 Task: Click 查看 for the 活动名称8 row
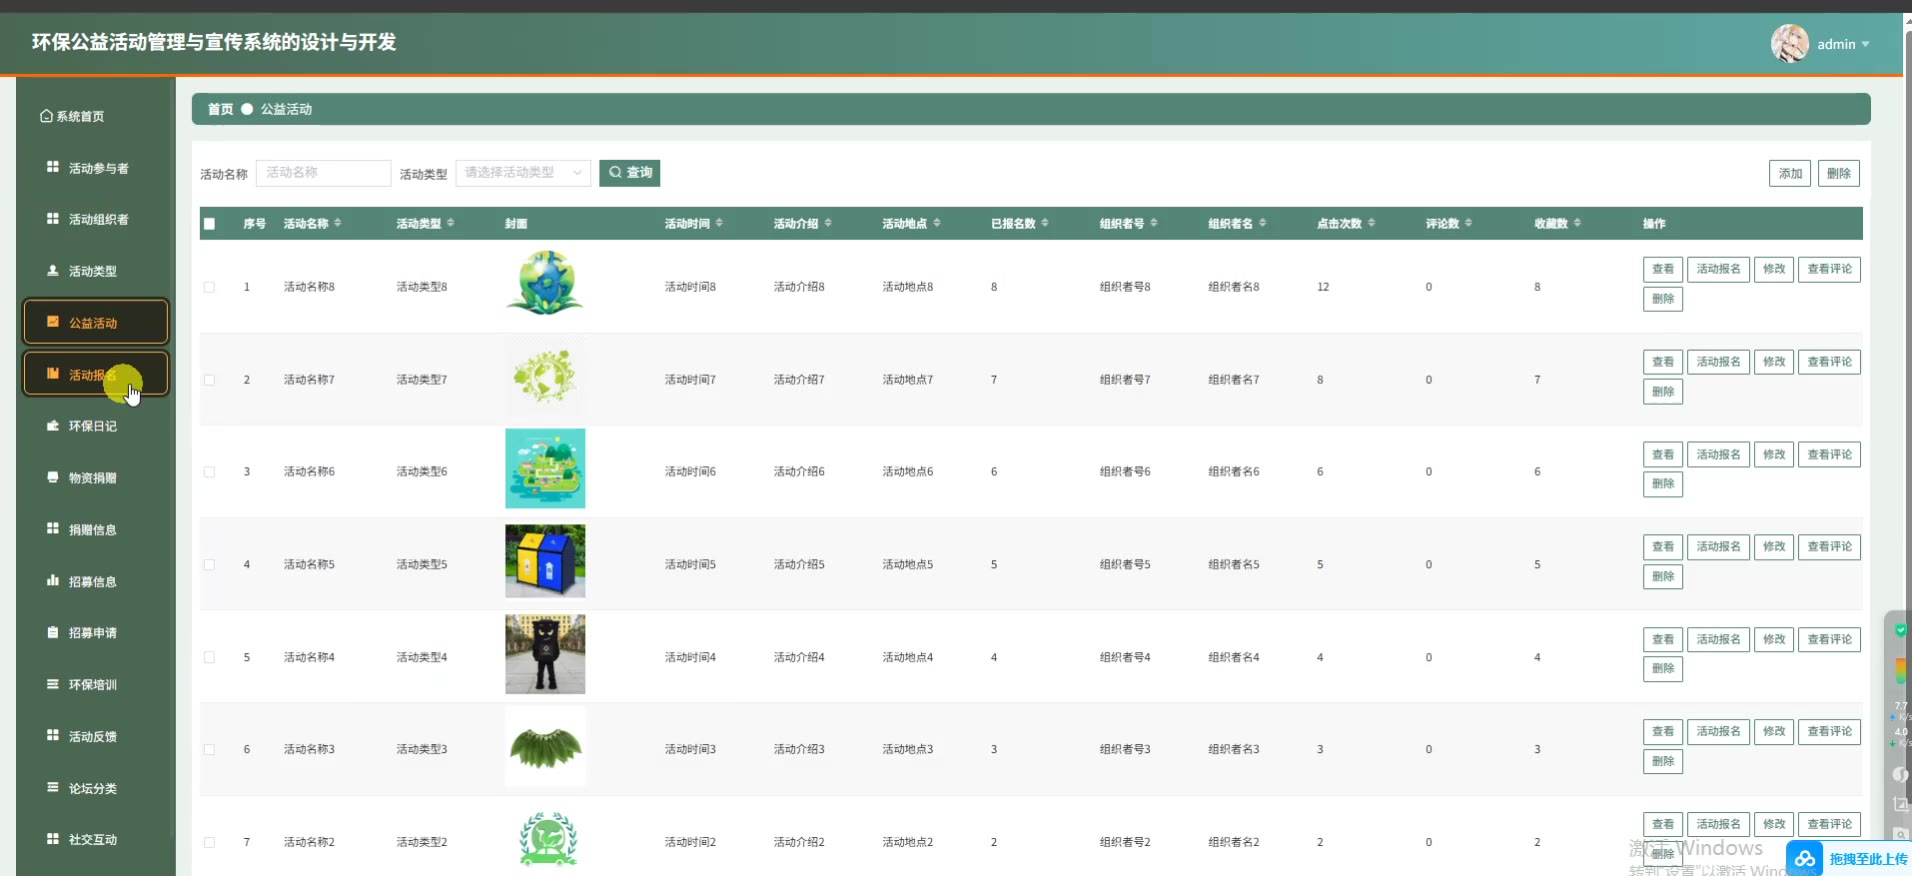[x=1663, y=269]
